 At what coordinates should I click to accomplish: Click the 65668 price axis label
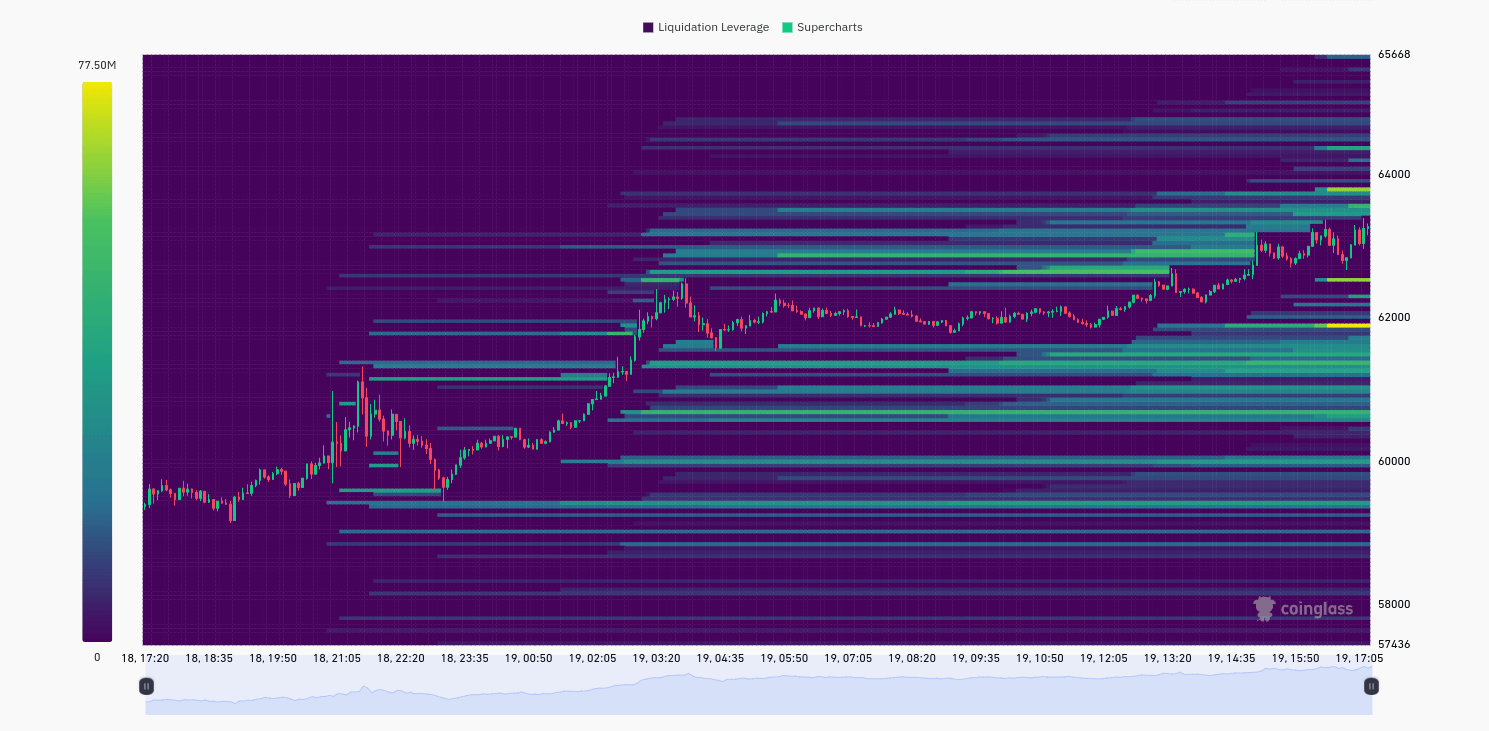pos(1394,54)
